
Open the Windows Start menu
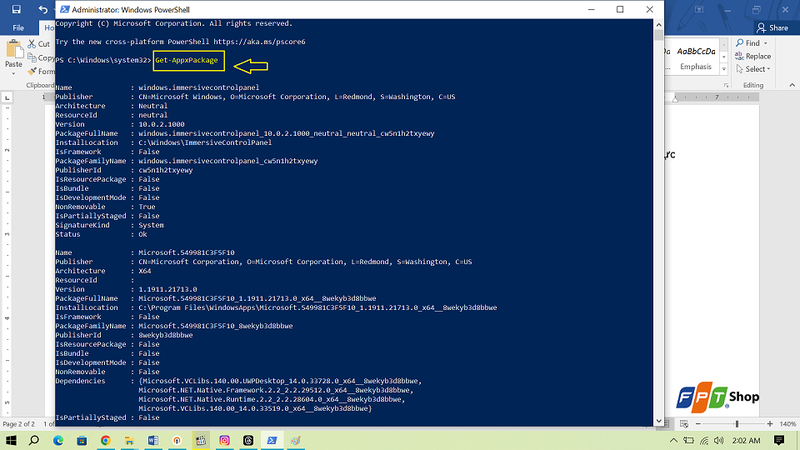[11, 440]
